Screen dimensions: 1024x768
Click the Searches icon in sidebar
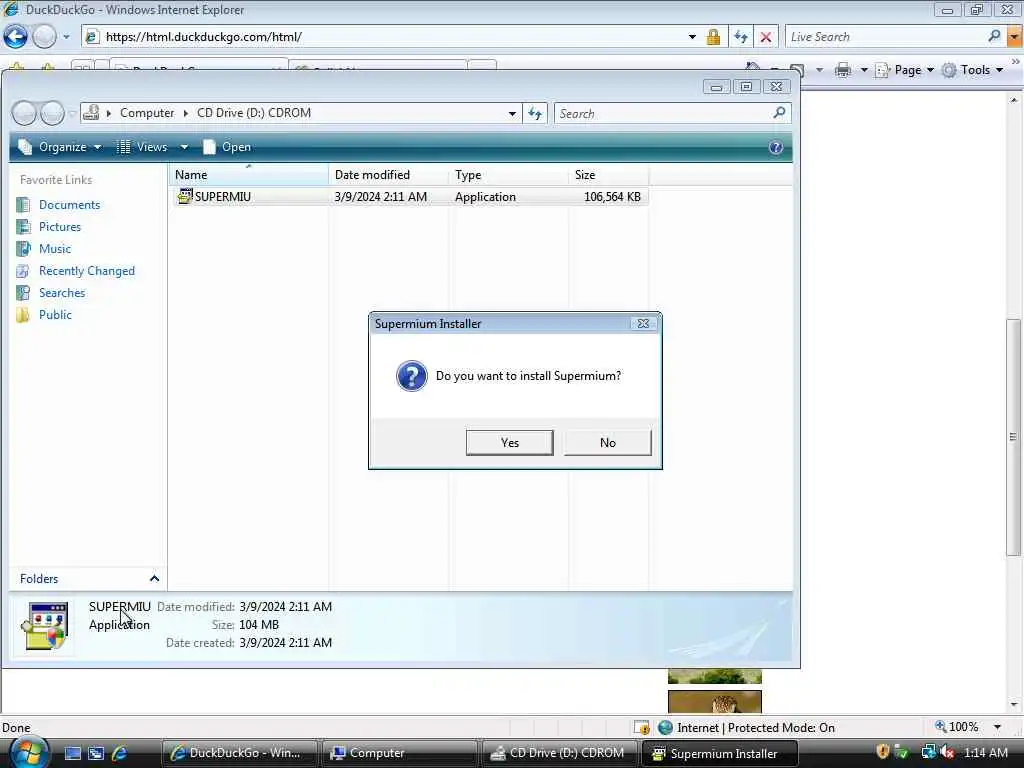(x=23, y=293)
